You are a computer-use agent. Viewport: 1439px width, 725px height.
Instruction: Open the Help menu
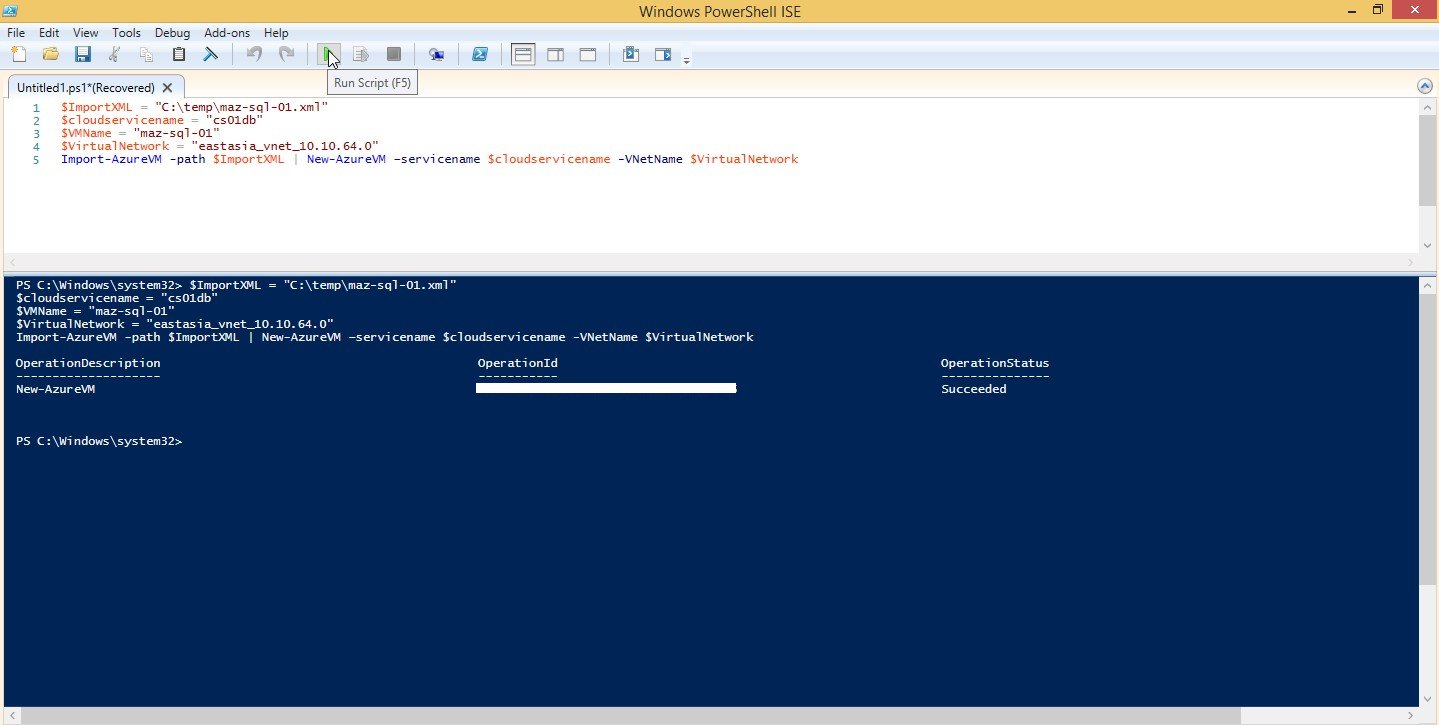point(276,33)
